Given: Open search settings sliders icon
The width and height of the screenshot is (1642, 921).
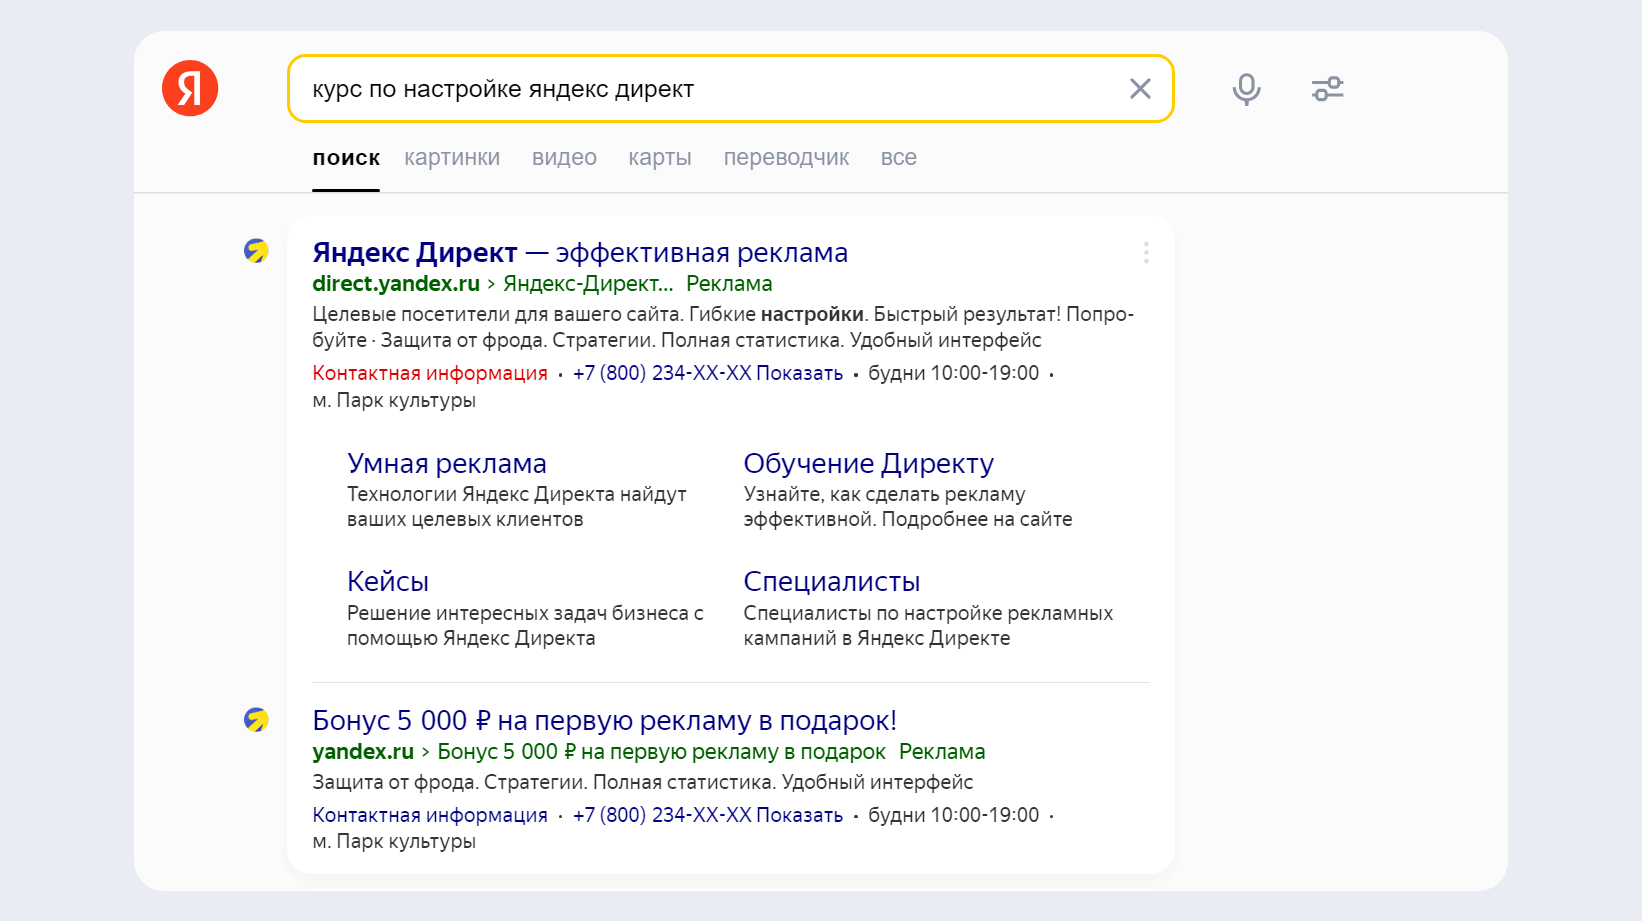Looking at the screenshot, I should (1327, 89).
